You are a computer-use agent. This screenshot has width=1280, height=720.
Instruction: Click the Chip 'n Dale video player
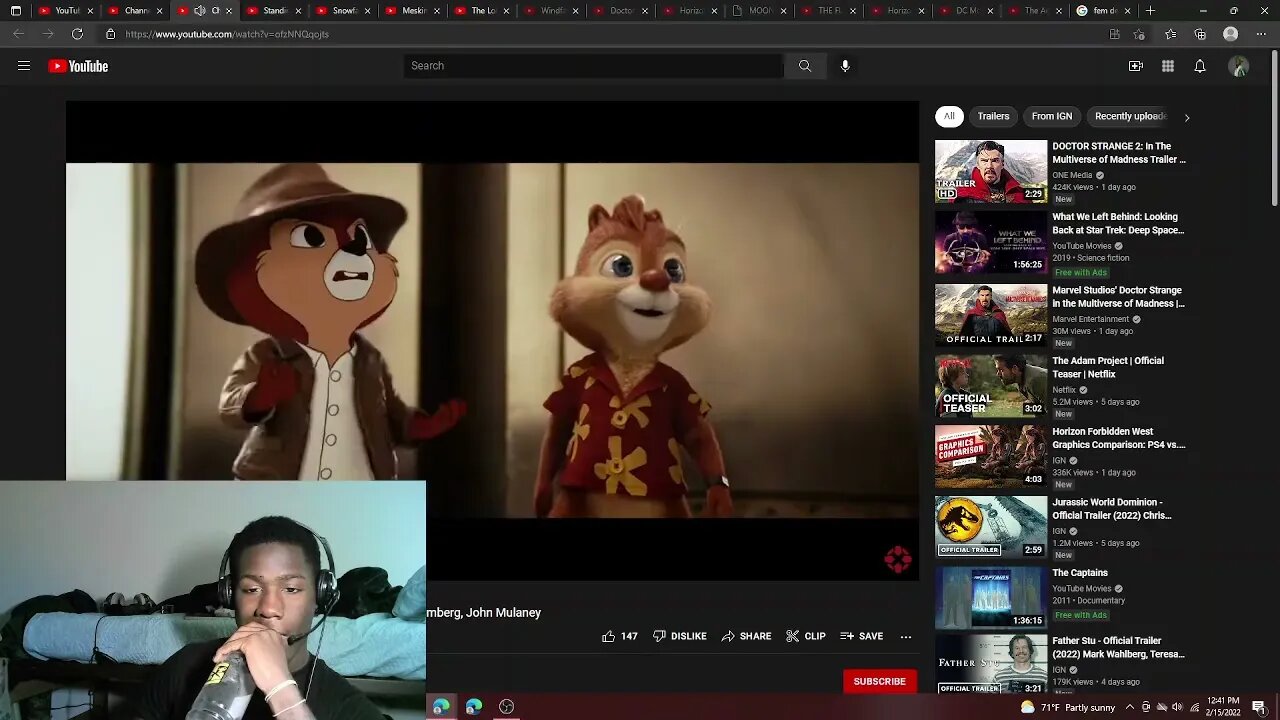[x=492, y=340]
